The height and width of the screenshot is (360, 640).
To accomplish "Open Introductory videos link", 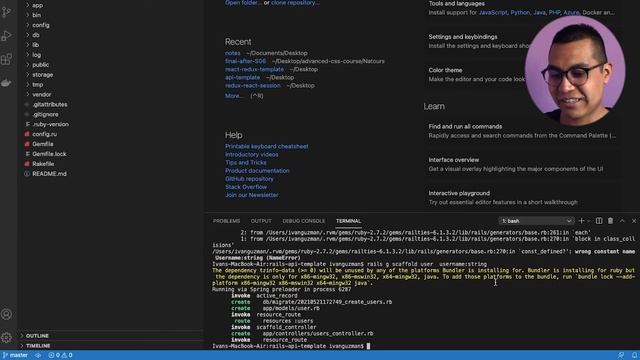I will [251, 154].
